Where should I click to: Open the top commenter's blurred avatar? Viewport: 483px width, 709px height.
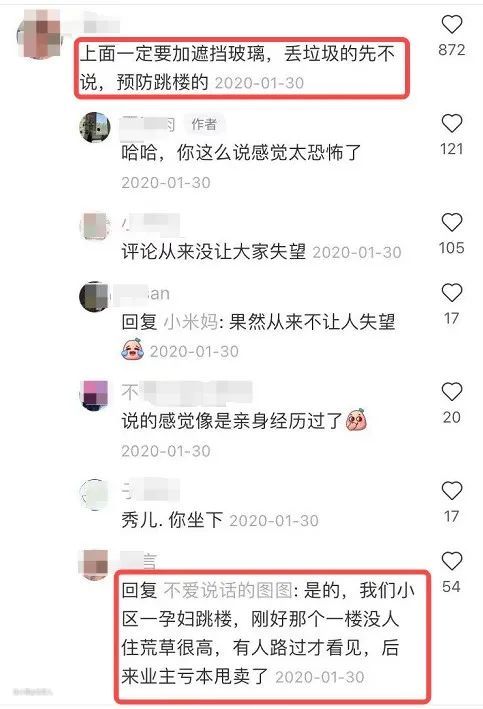[40, 34]
